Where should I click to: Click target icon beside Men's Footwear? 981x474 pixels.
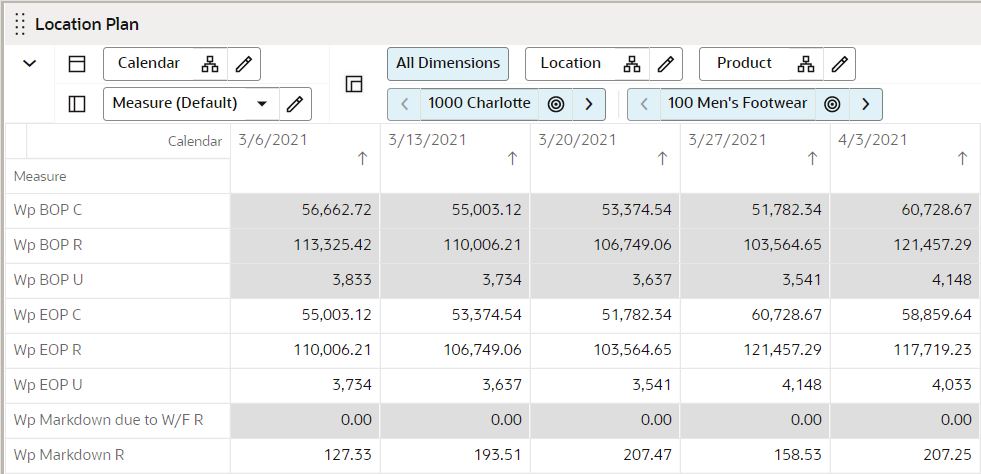tap(832, 104)
